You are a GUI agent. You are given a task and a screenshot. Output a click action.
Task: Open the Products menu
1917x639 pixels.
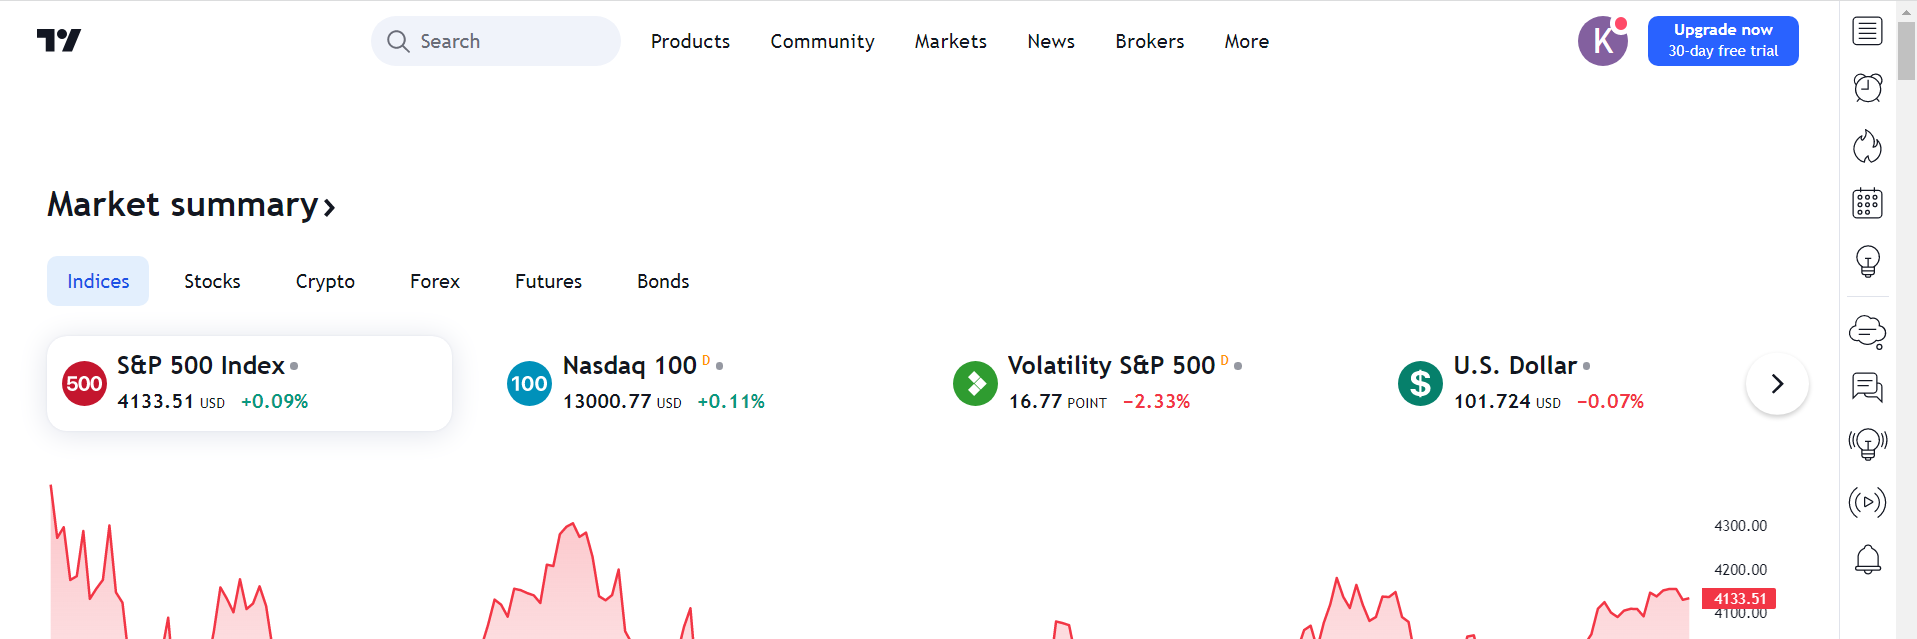(x=690, y=41)
